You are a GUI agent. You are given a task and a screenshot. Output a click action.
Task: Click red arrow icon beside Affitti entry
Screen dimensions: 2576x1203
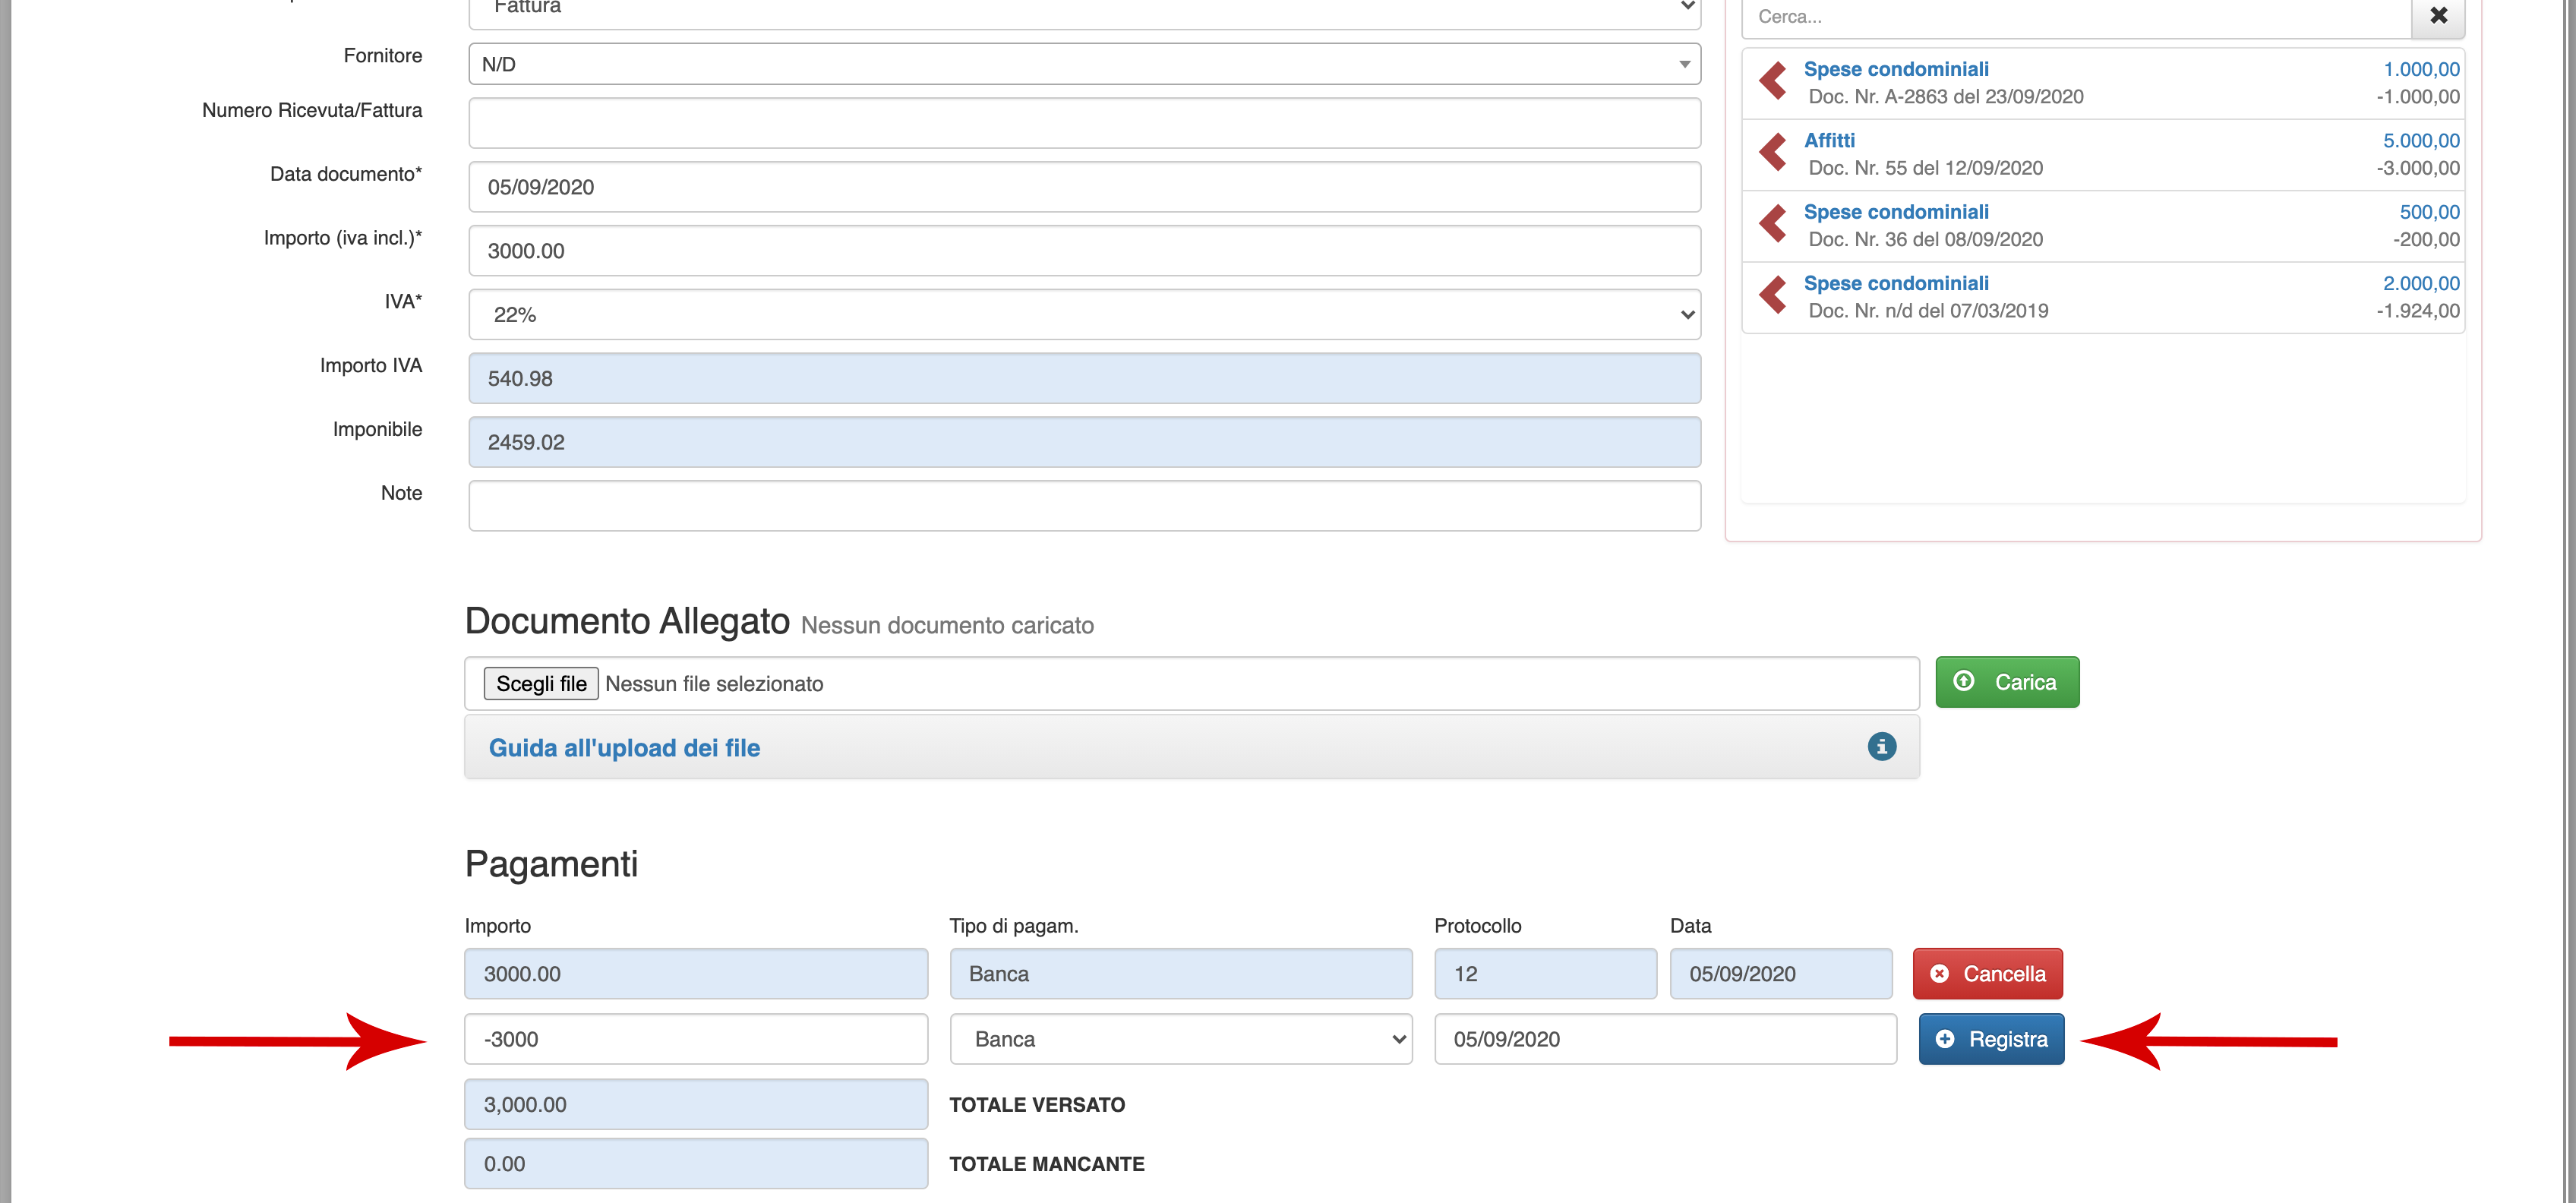point(1773,153)
